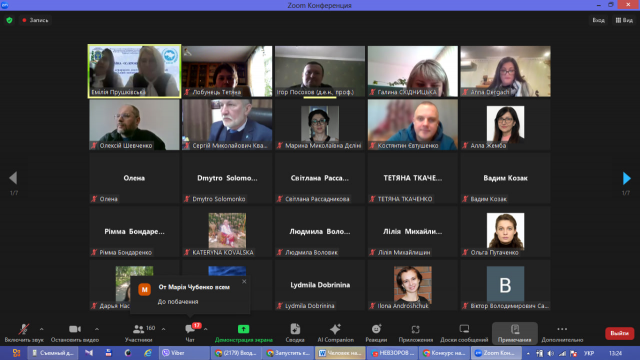Click the red Выйти leave button
The height and width of the screenshot is (360, 640).
click(x=619, y=333)
